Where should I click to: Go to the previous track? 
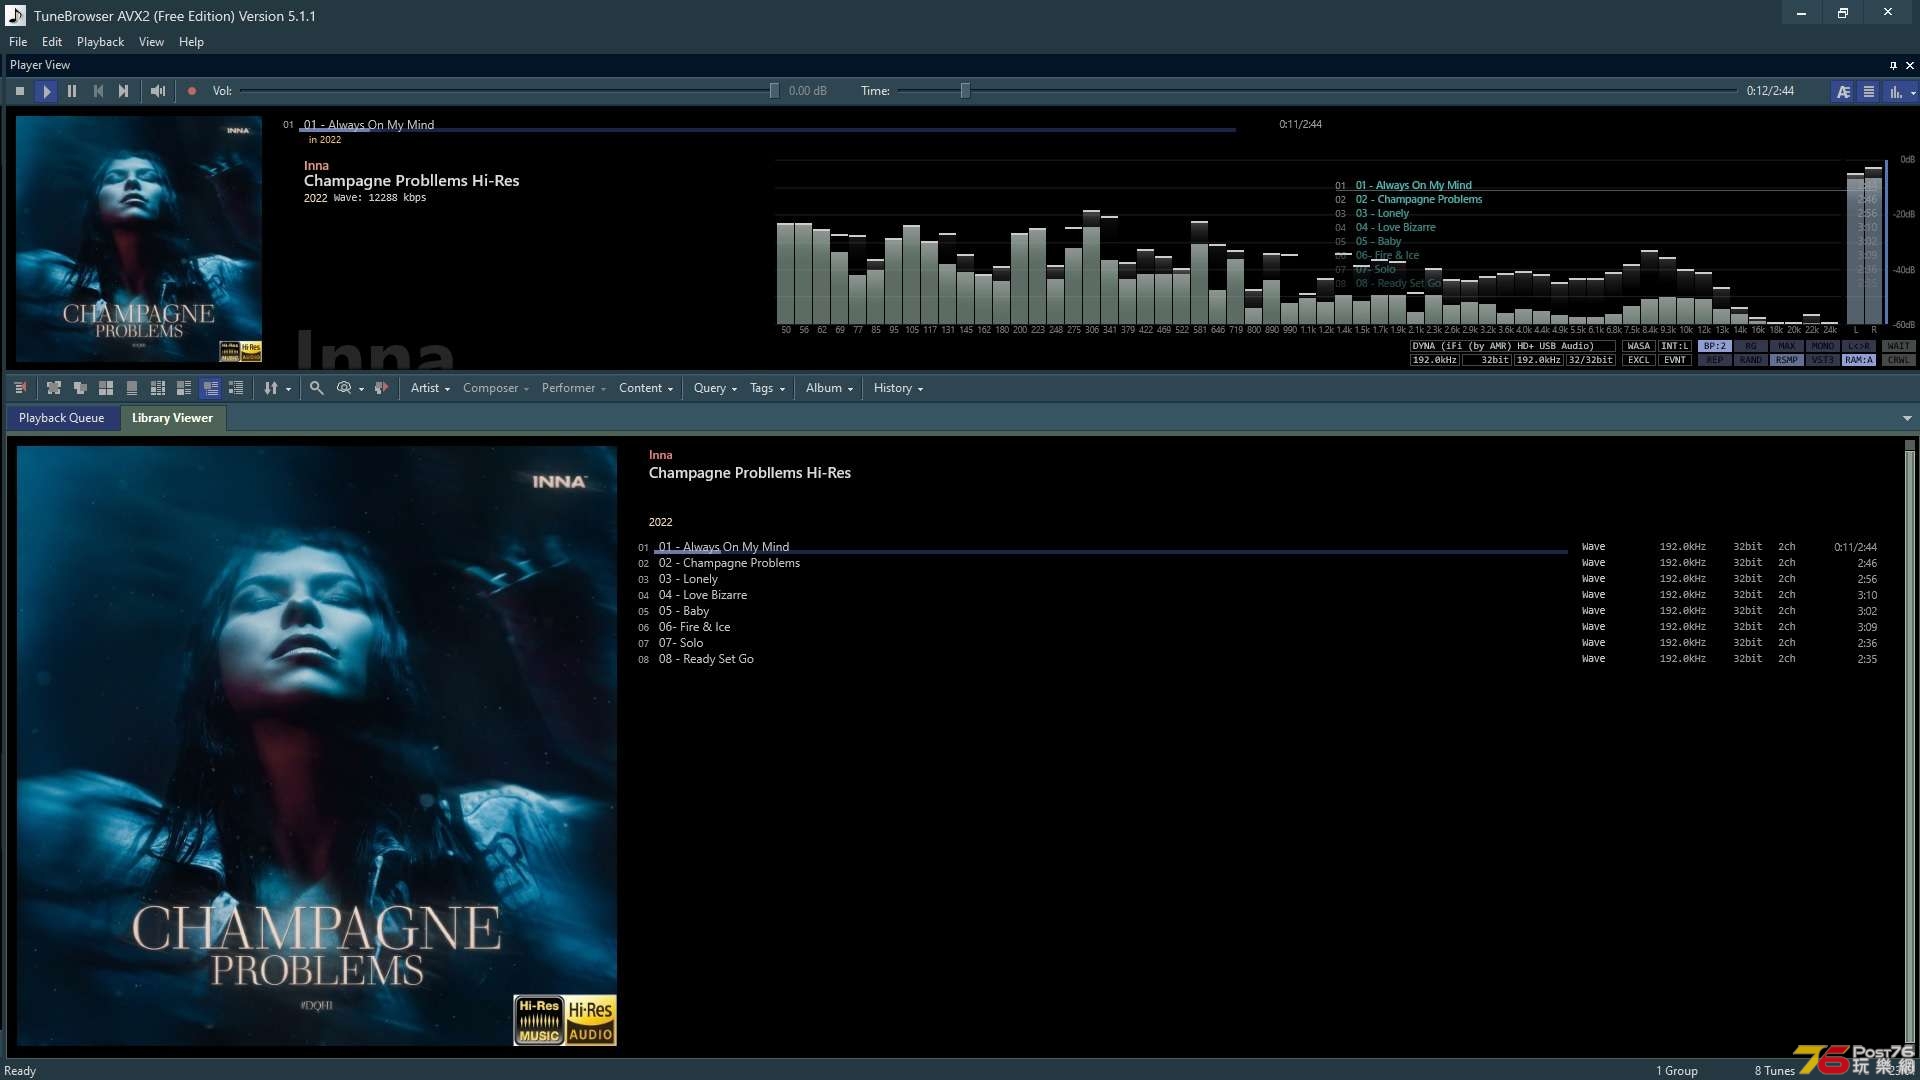click(98, 91)
